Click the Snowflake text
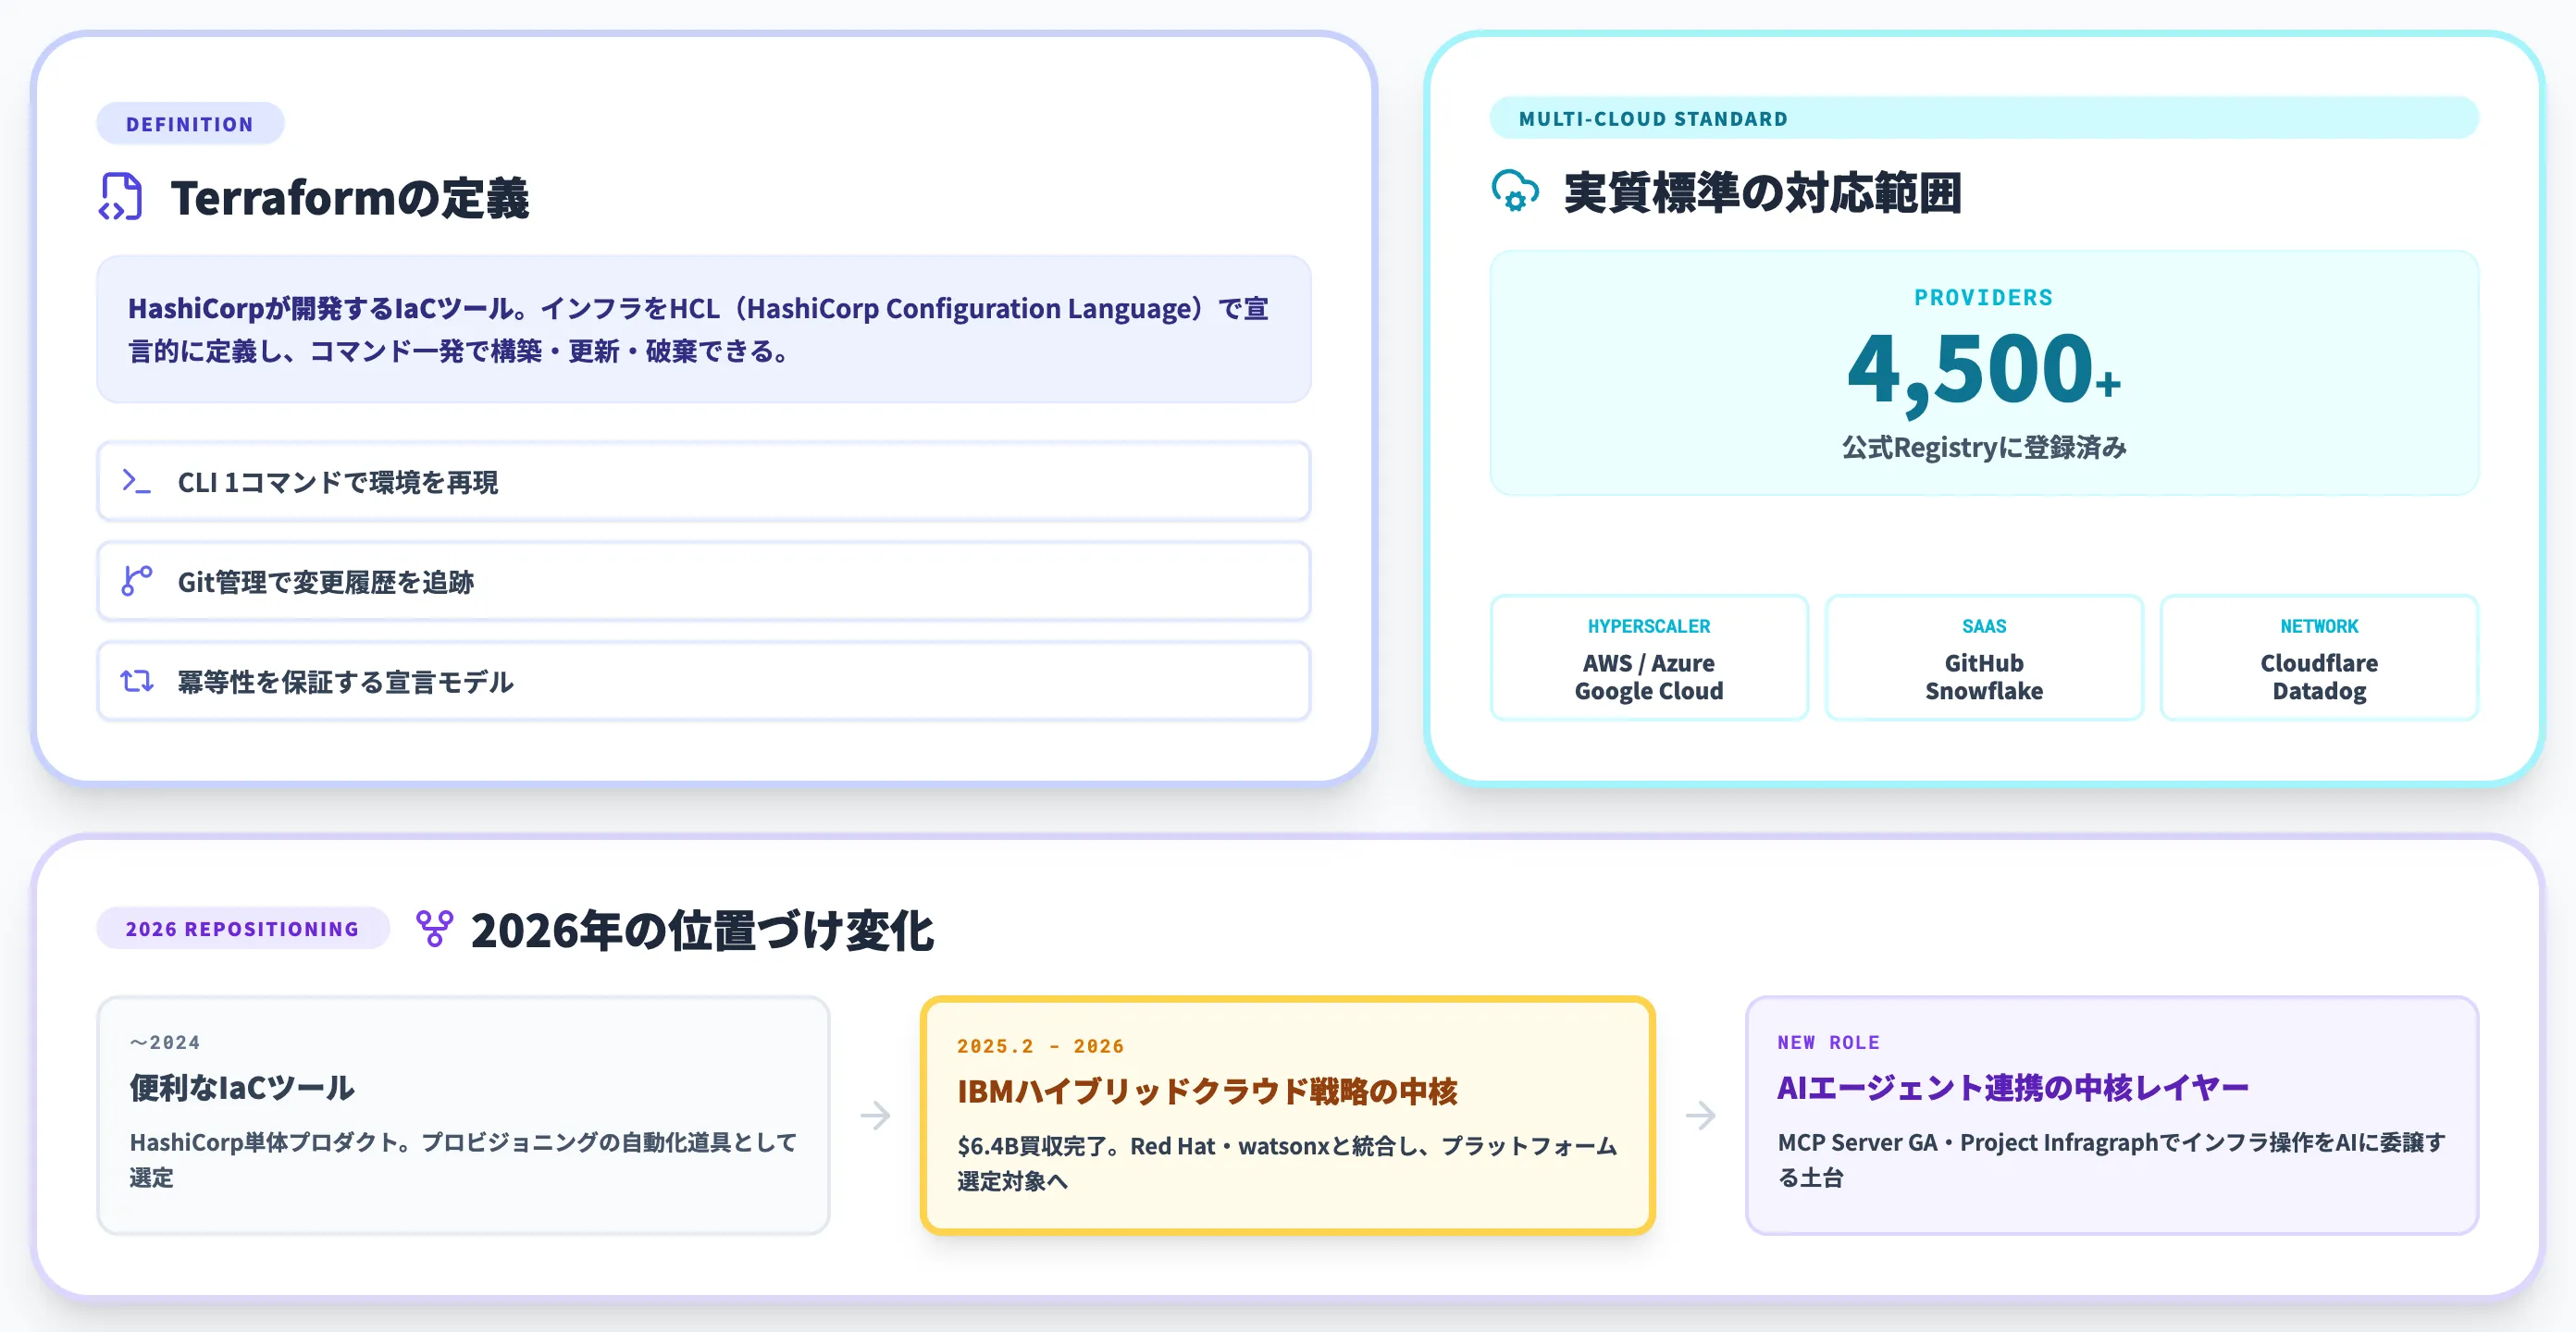 pos(1984,691)
